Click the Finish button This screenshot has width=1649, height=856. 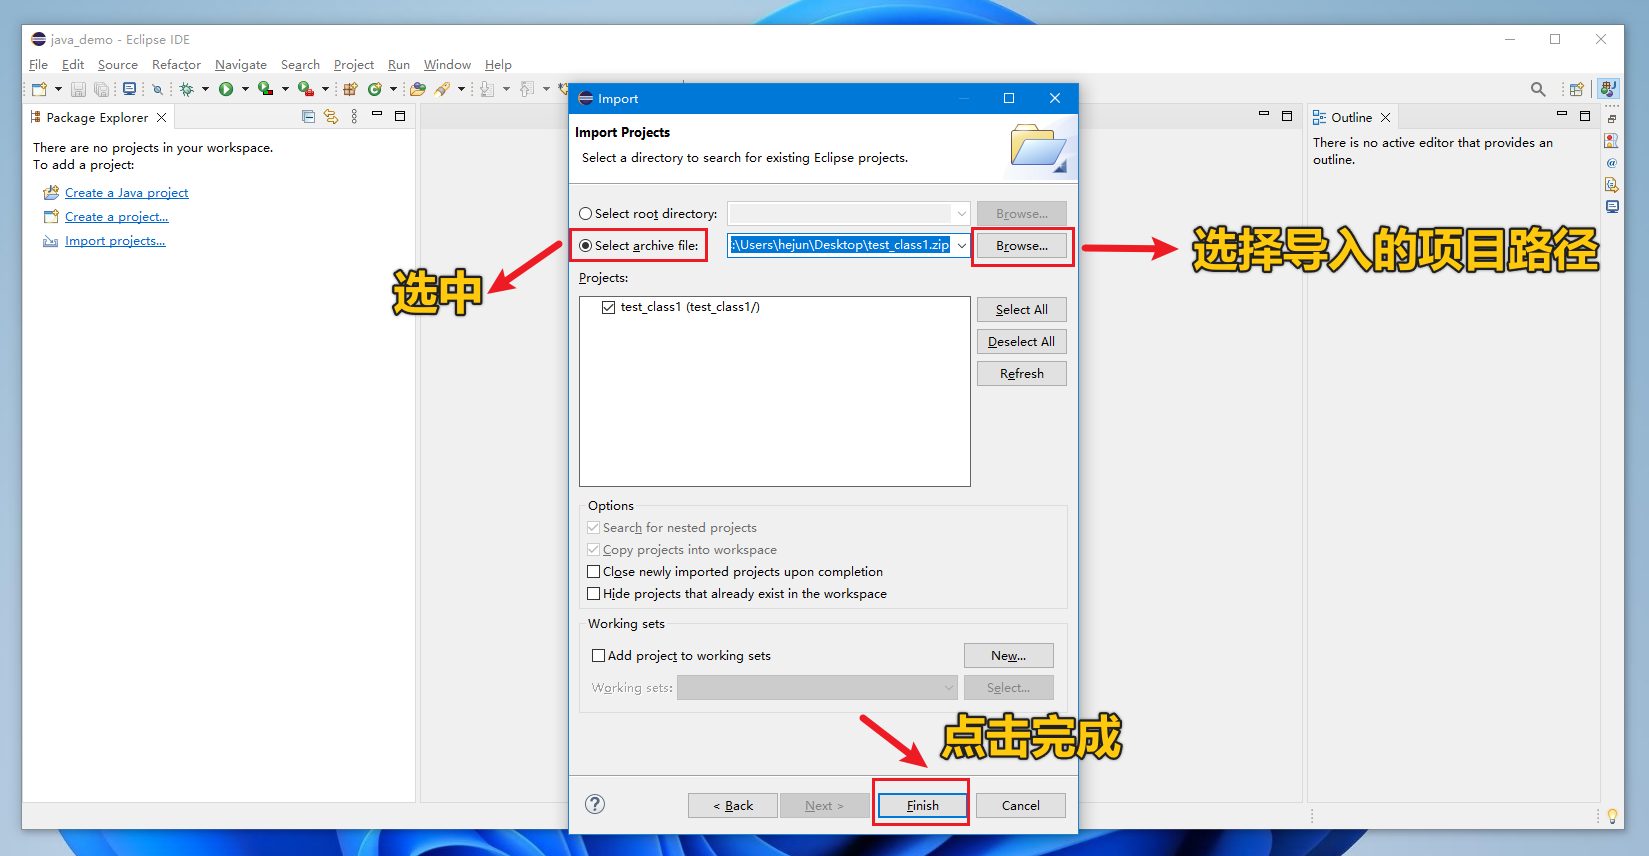click(922, 805)
